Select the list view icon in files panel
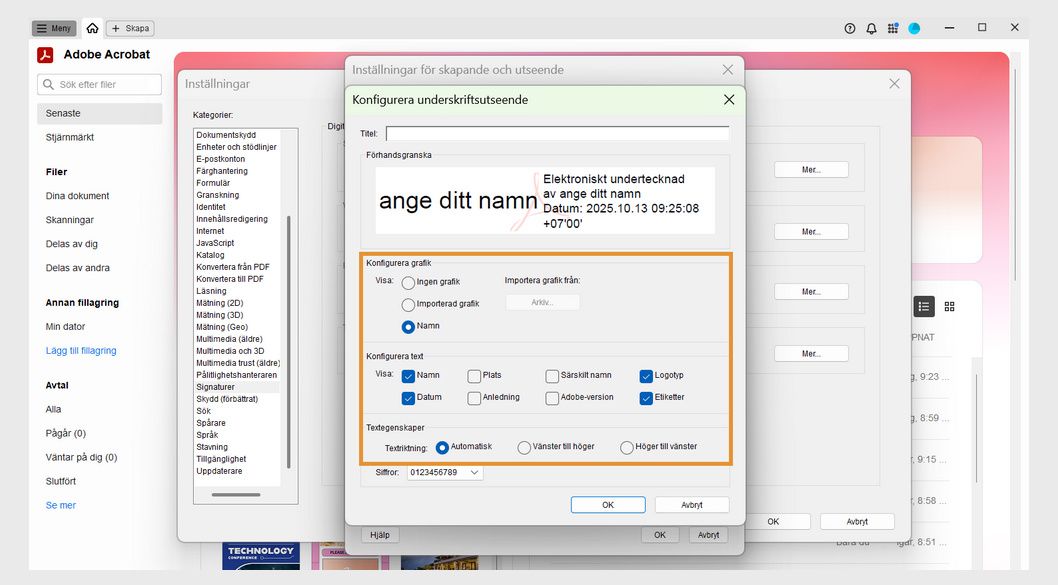The height and width of the screenshot is (585, 1058). coord(924,306)
